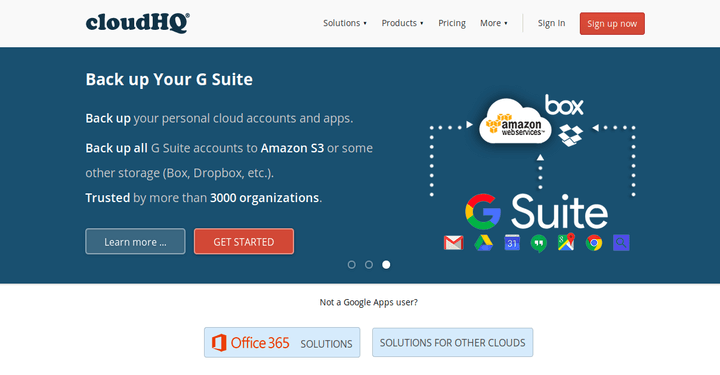Click the Google Calendar icon
Screen dimensions: 720x375
pyautogui.click(x=512, y=242)
